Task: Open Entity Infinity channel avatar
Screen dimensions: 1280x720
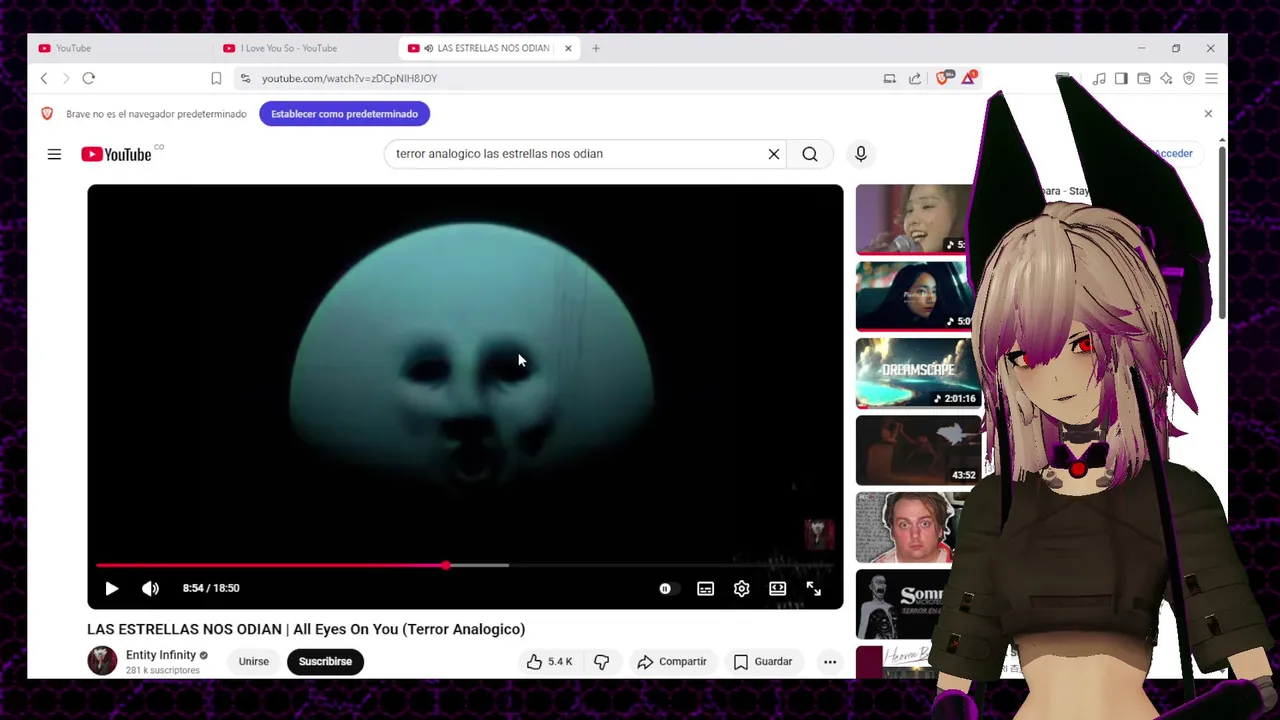Action: [102, 660]
